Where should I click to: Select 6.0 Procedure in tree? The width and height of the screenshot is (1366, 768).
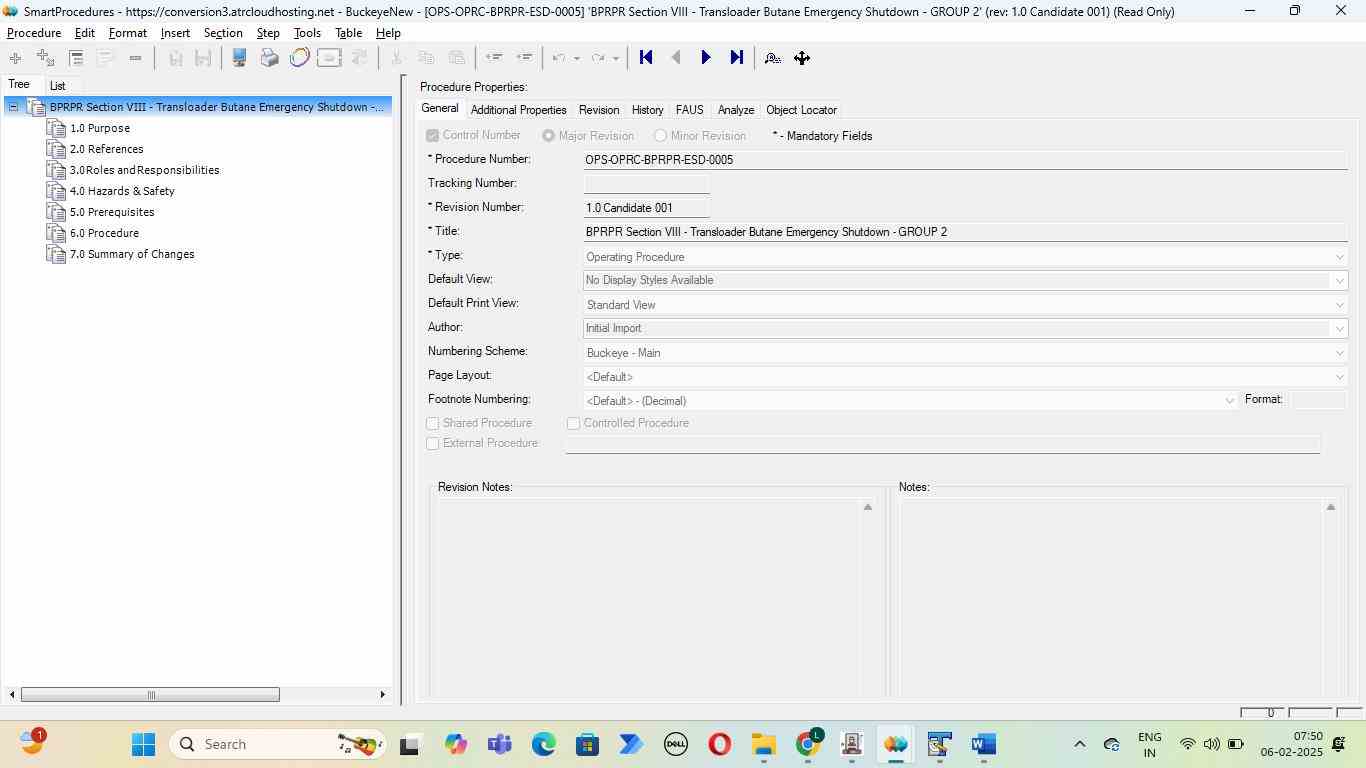pyautogui.click(x=104, y=233)
